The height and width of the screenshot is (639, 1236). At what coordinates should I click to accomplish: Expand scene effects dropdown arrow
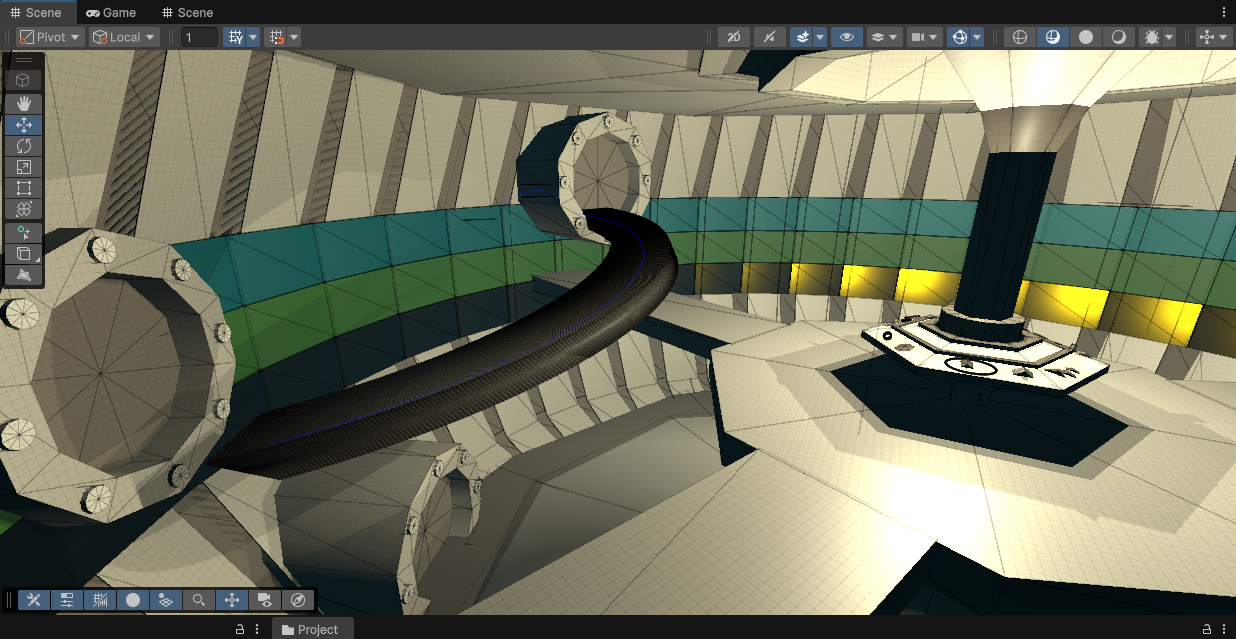click(820, 37)
